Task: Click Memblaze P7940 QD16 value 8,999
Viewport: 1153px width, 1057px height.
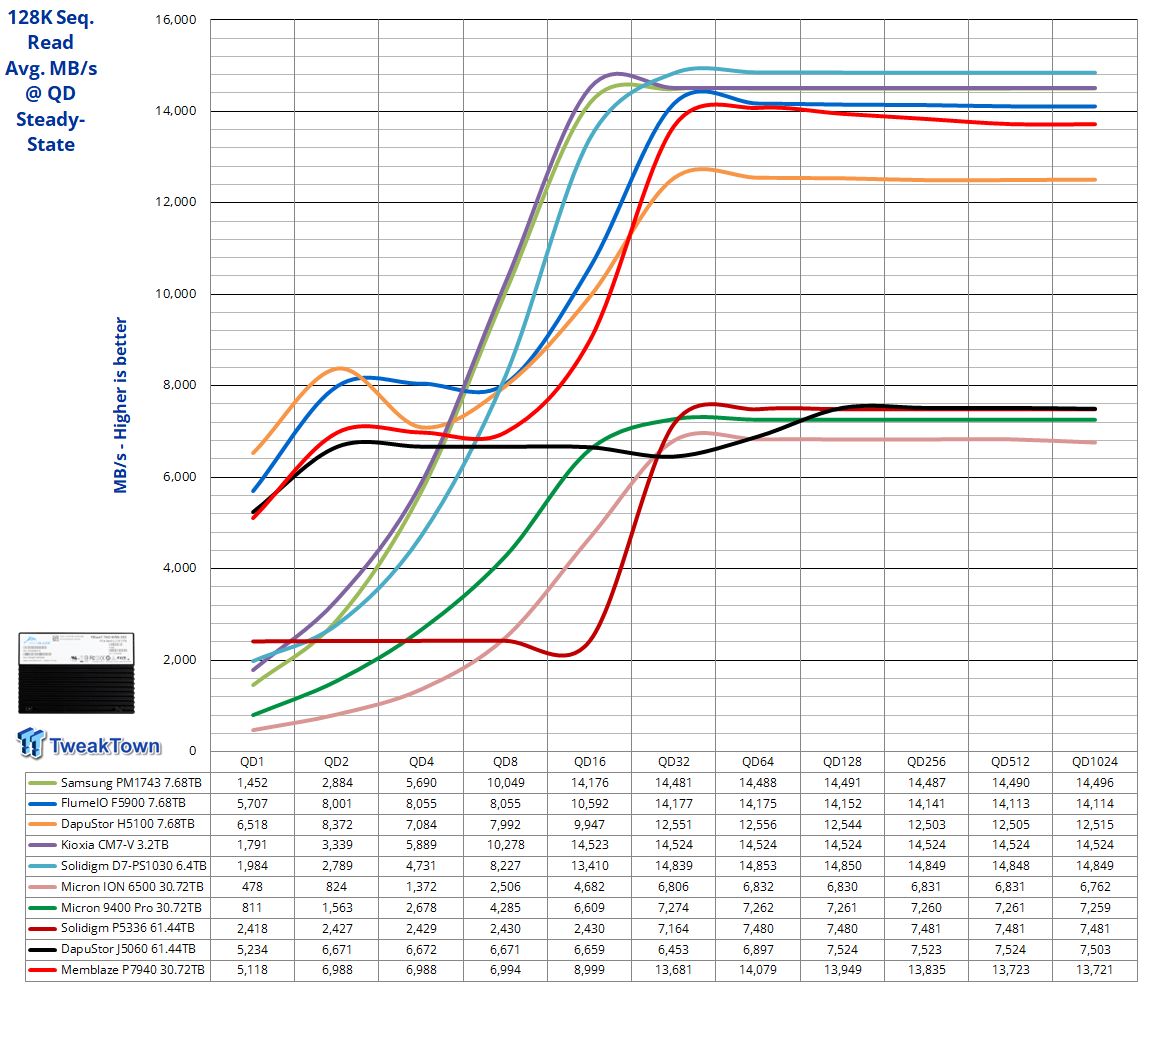Action: pos(590,970)
